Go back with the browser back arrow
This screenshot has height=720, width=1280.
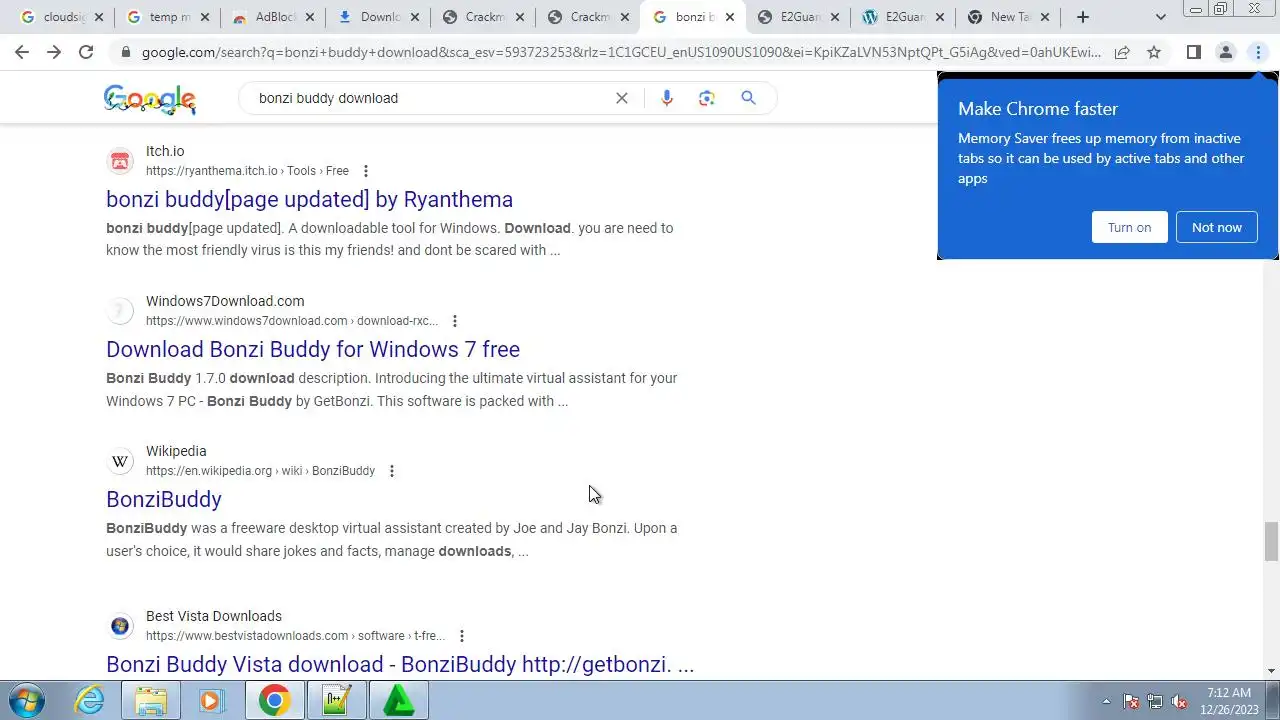22,52
